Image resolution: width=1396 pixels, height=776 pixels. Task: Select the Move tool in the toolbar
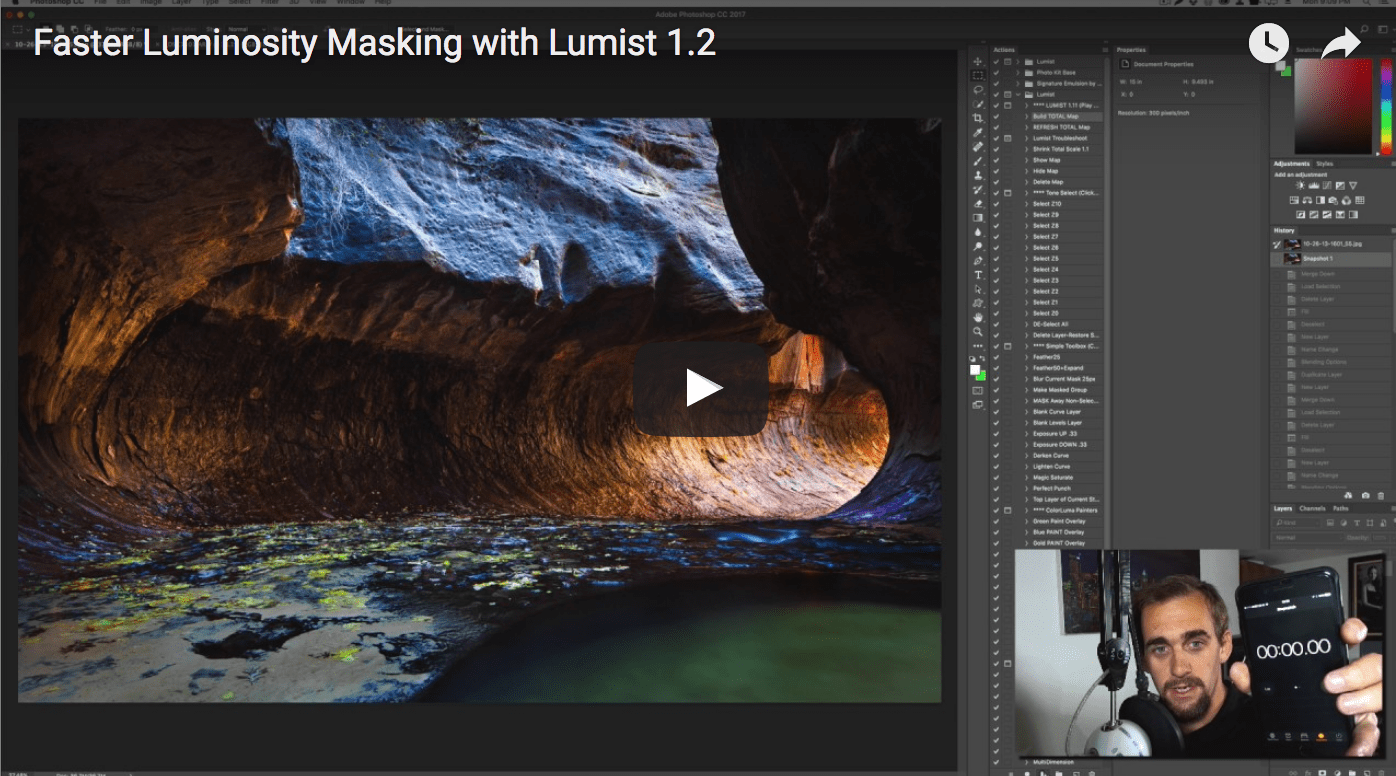(x=978, y=62)
